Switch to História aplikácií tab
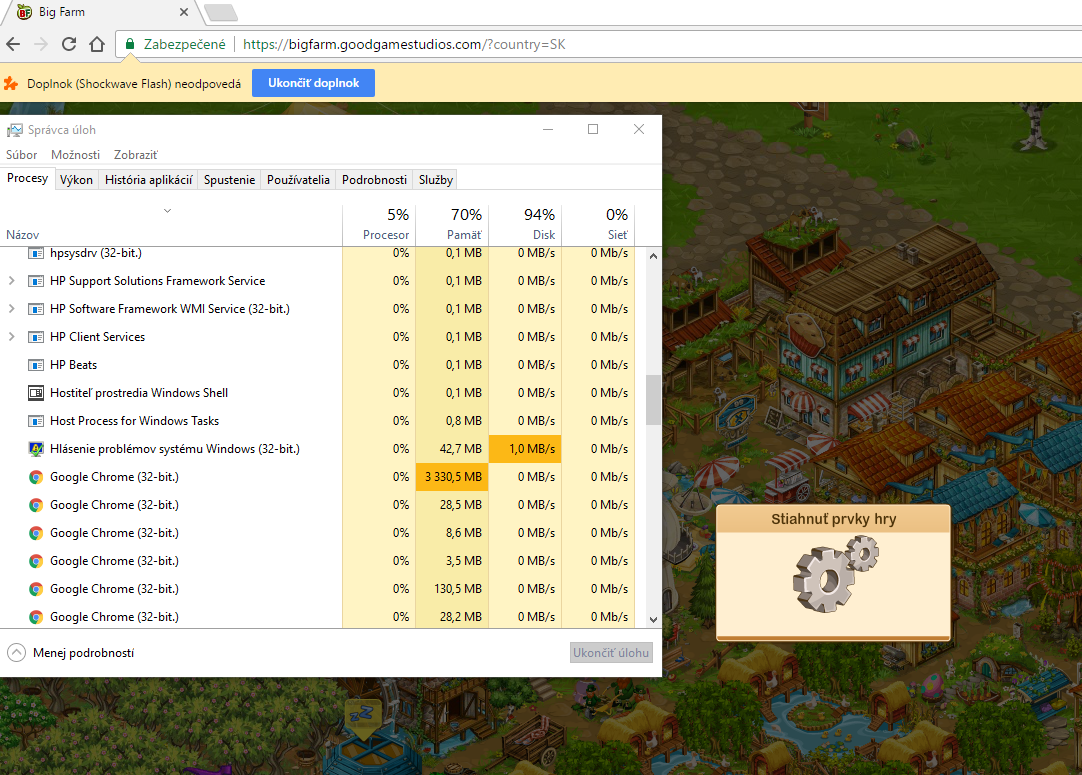The width and height of the screenshot is (1082, 775). (148, 179)
